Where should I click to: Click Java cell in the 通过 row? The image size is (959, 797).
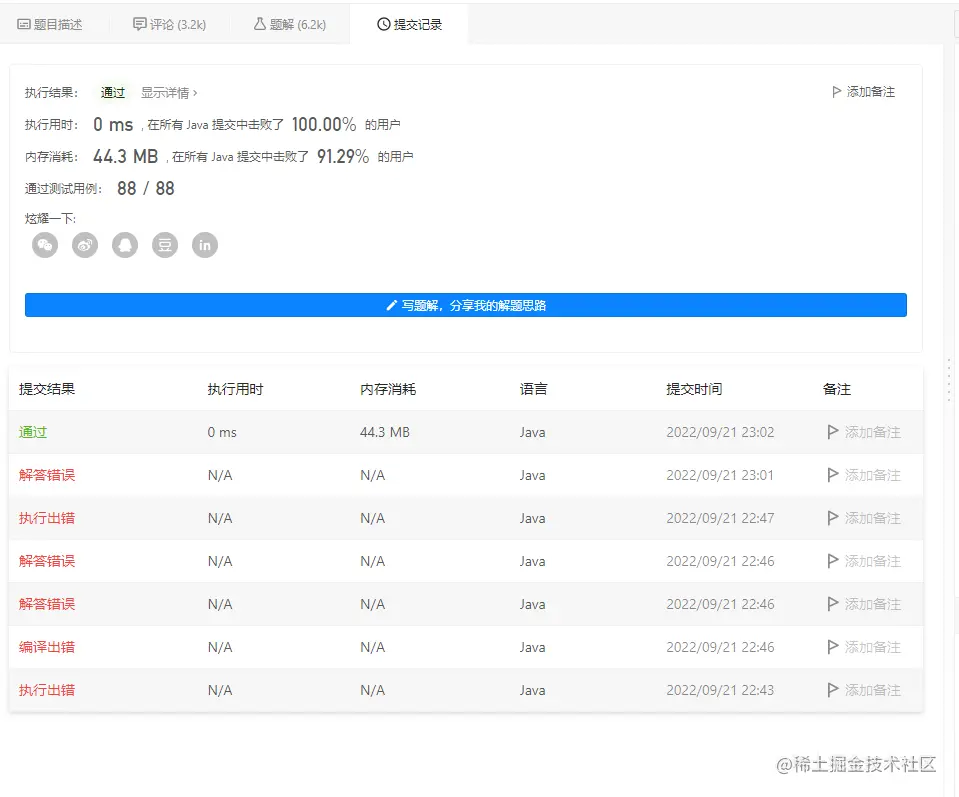tap(532, 432)
